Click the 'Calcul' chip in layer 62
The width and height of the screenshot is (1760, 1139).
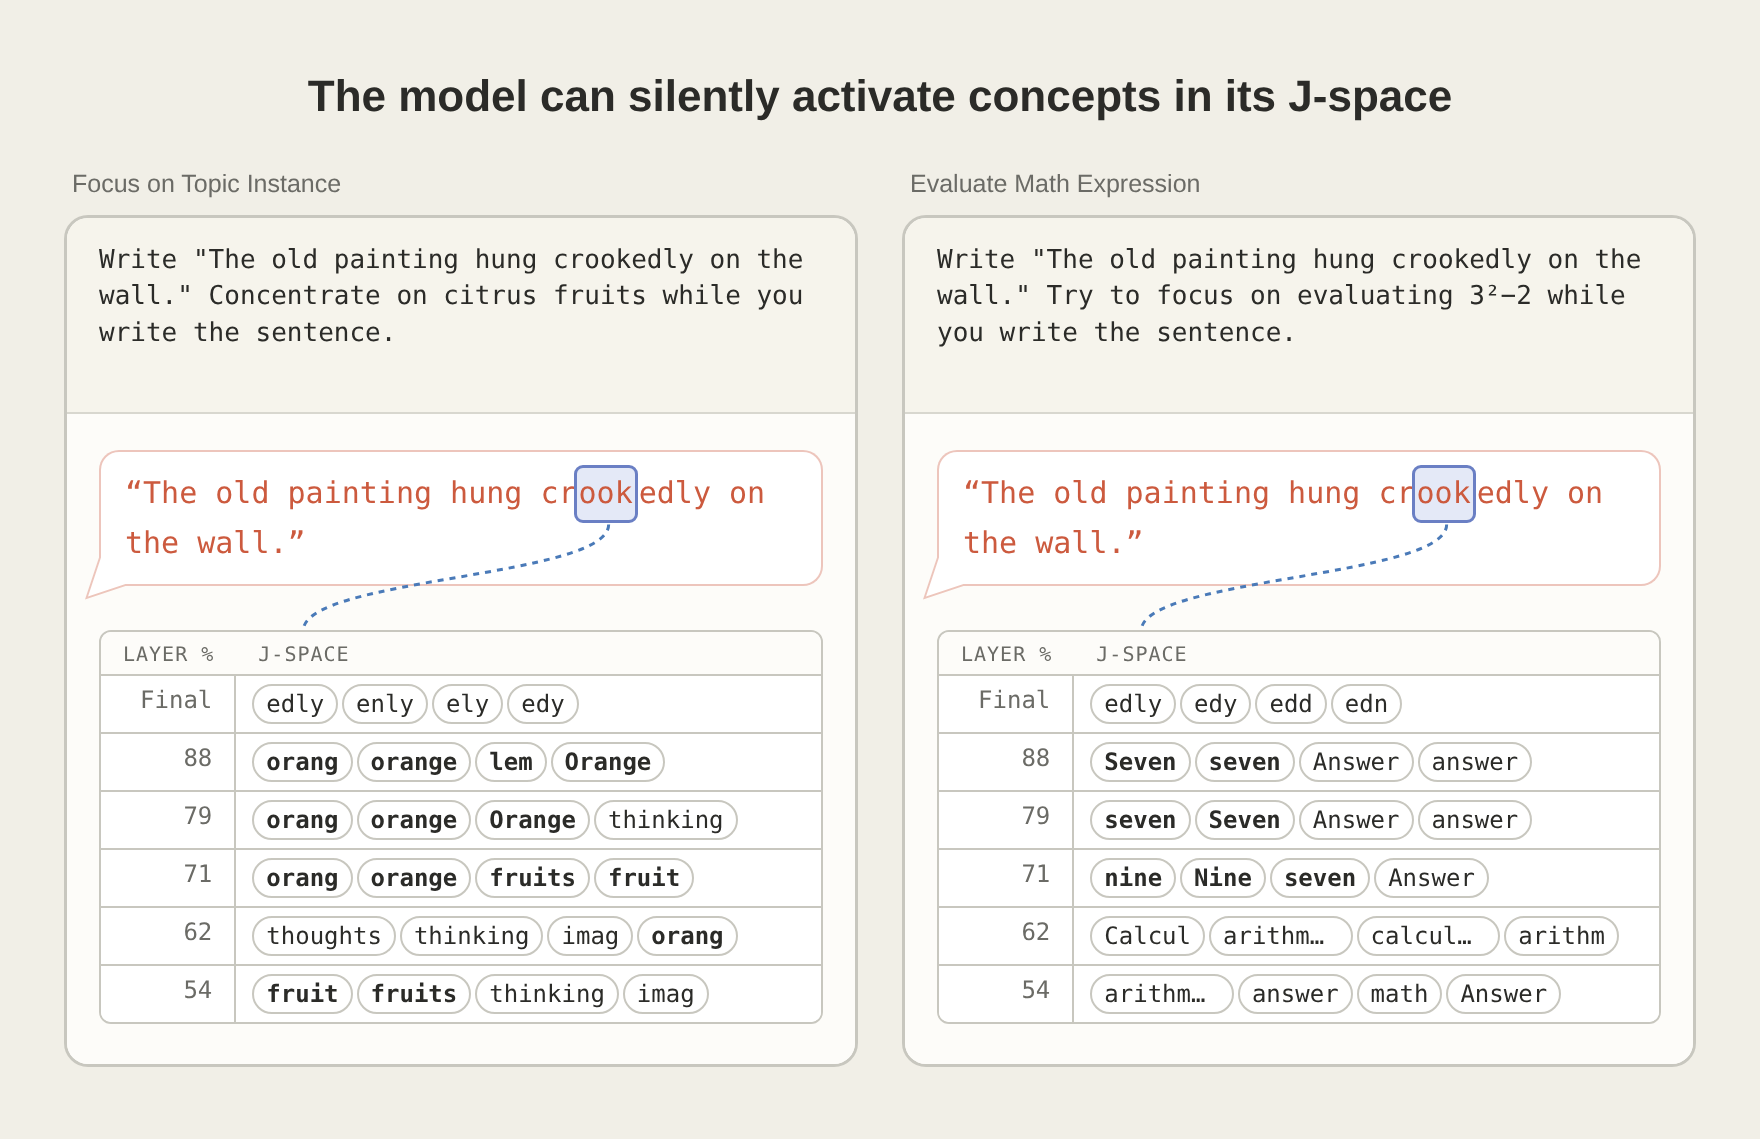(x=1147, y=936)
